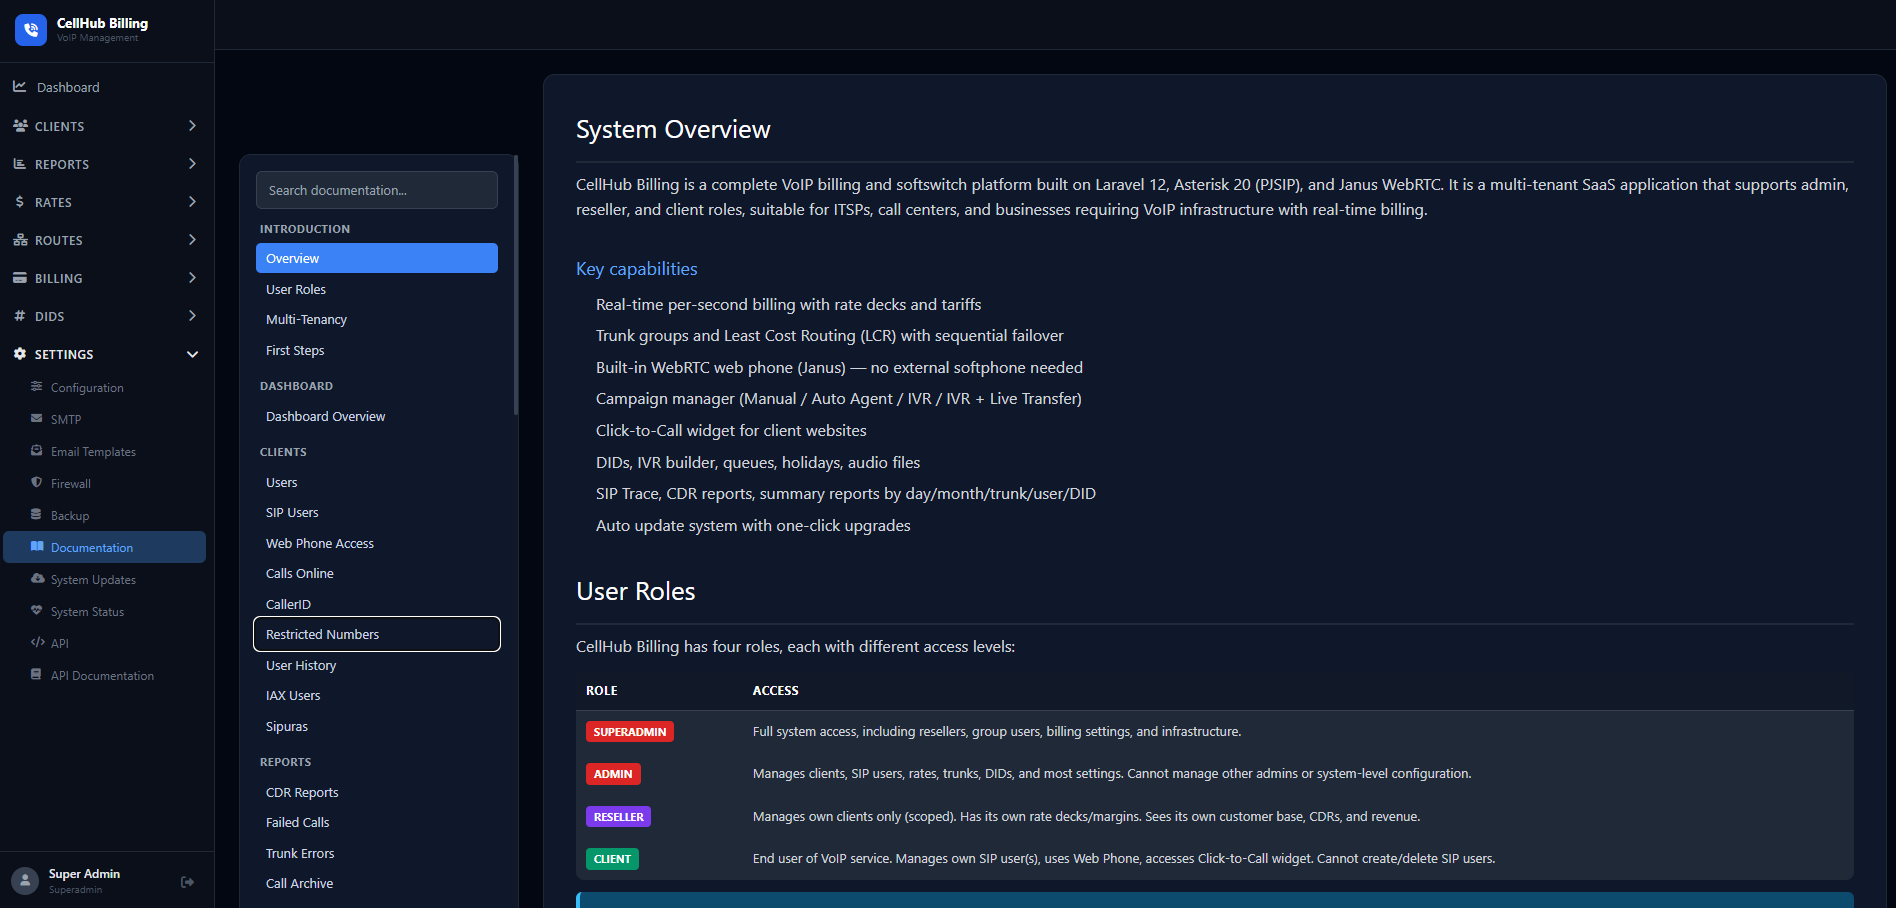1896x908 pixels.
Task: Click the Rates dollar sign icon
Action: 20,202
